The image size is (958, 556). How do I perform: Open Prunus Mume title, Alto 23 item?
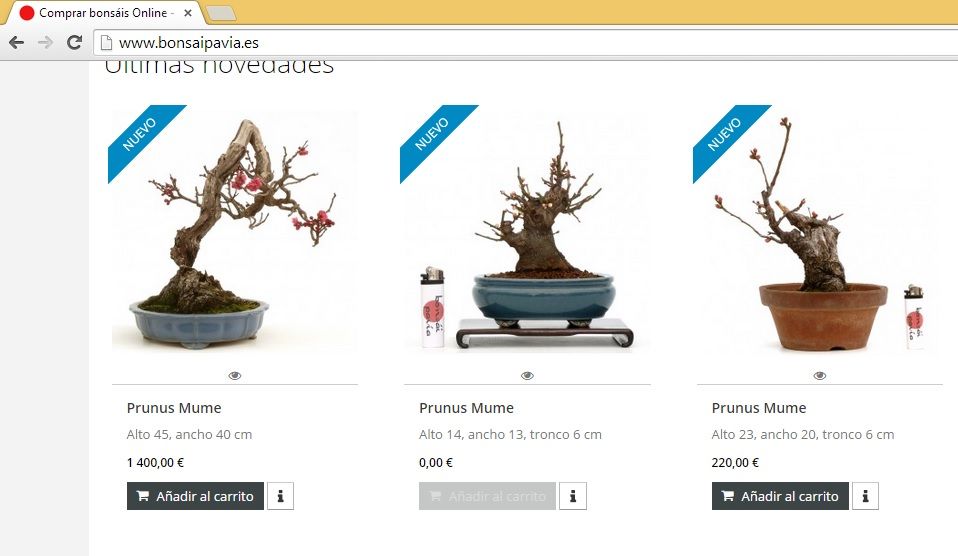(759, 408)
